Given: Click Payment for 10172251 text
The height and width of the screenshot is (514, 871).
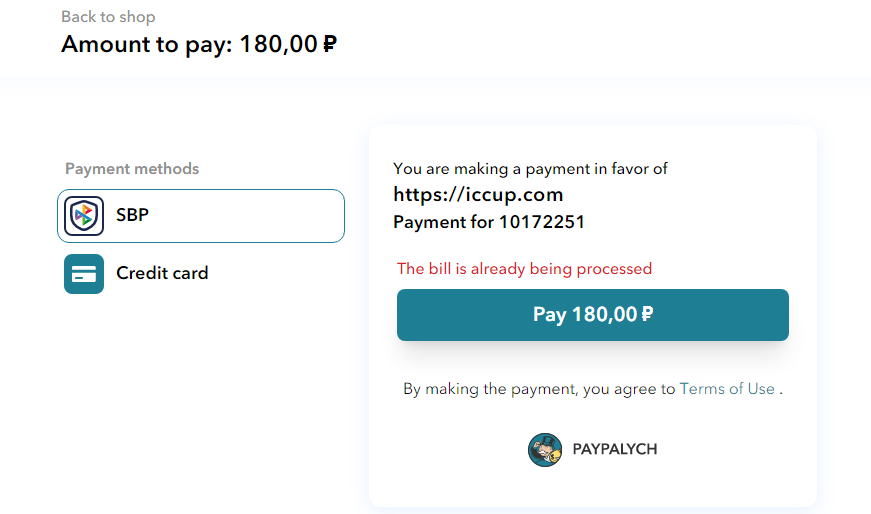Looking at the screenshot, I should pos(489,222).
